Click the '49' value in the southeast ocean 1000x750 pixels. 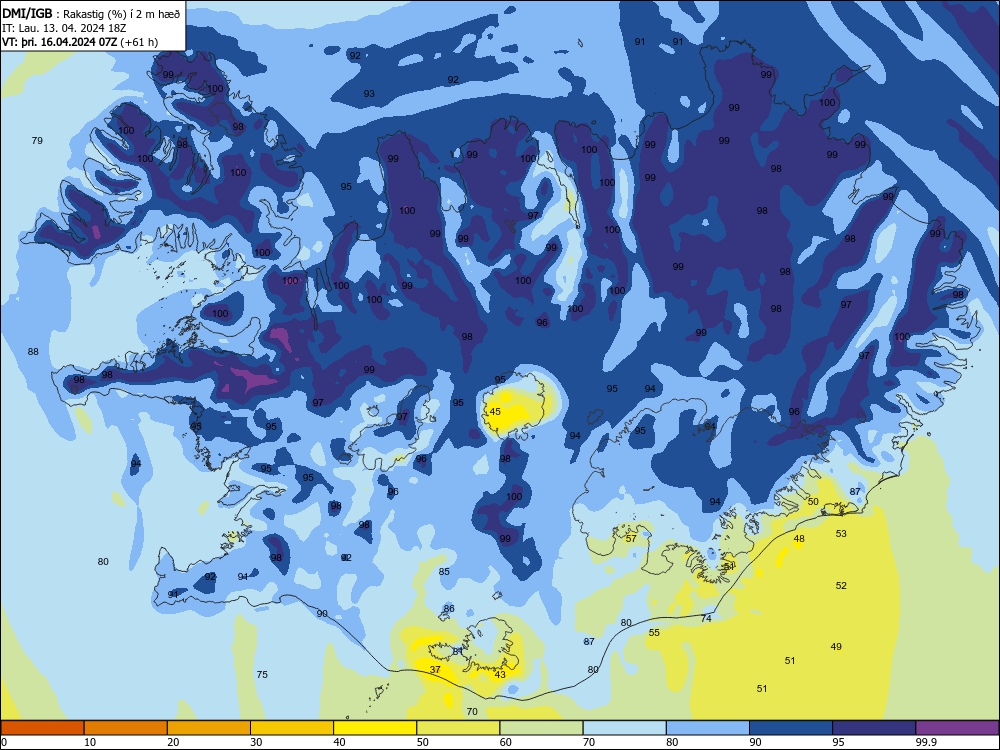(836, 647)
